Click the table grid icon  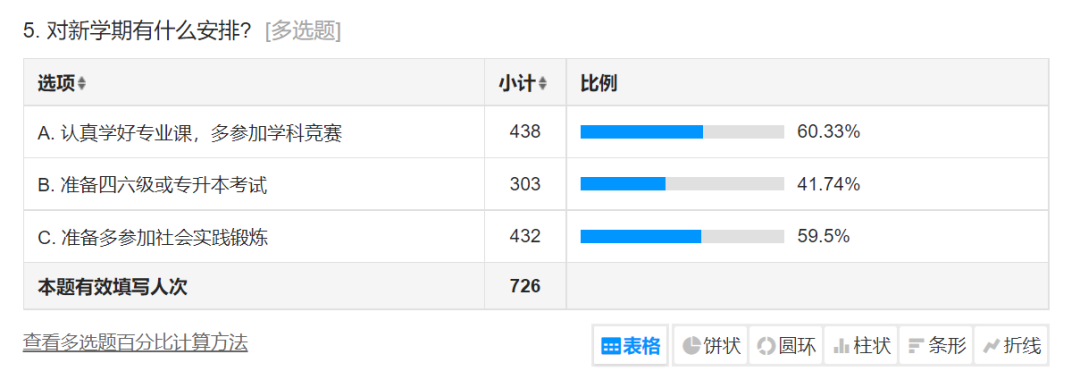tap(610, 346)
